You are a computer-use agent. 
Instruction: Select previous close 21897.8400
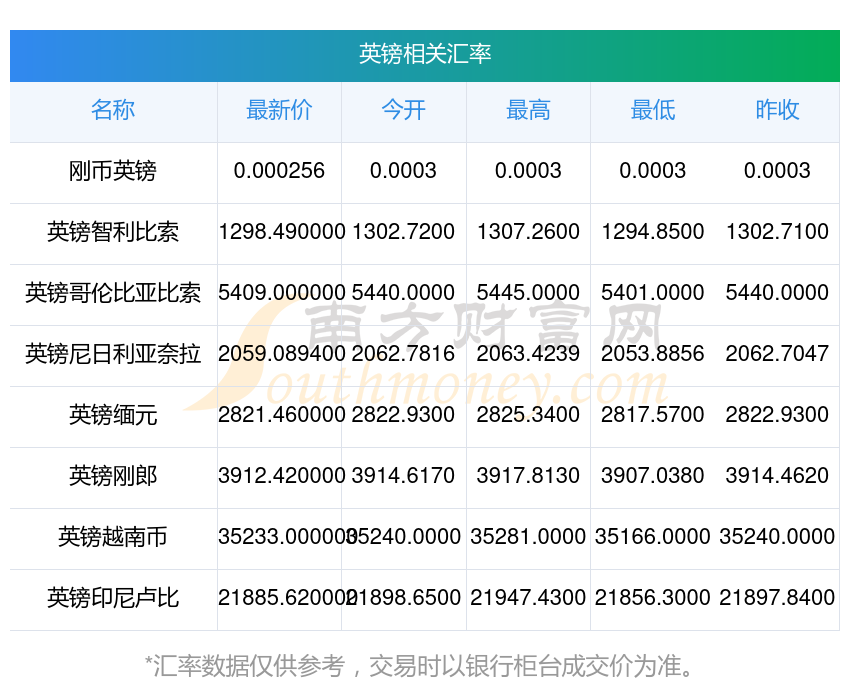pos(777,598)
